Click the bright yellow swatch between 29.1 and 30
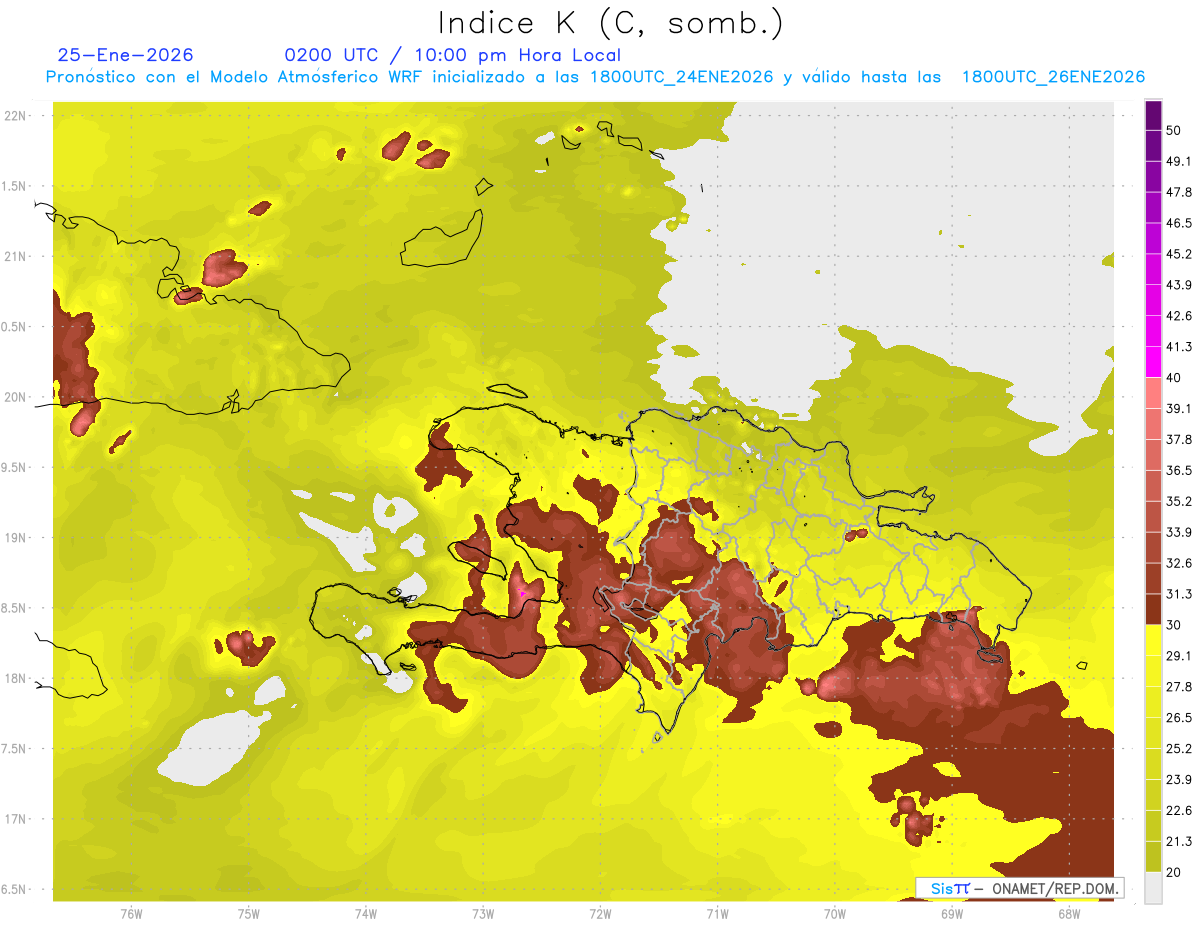This screenshot has height=927, width=1200. click(1153, 640)
